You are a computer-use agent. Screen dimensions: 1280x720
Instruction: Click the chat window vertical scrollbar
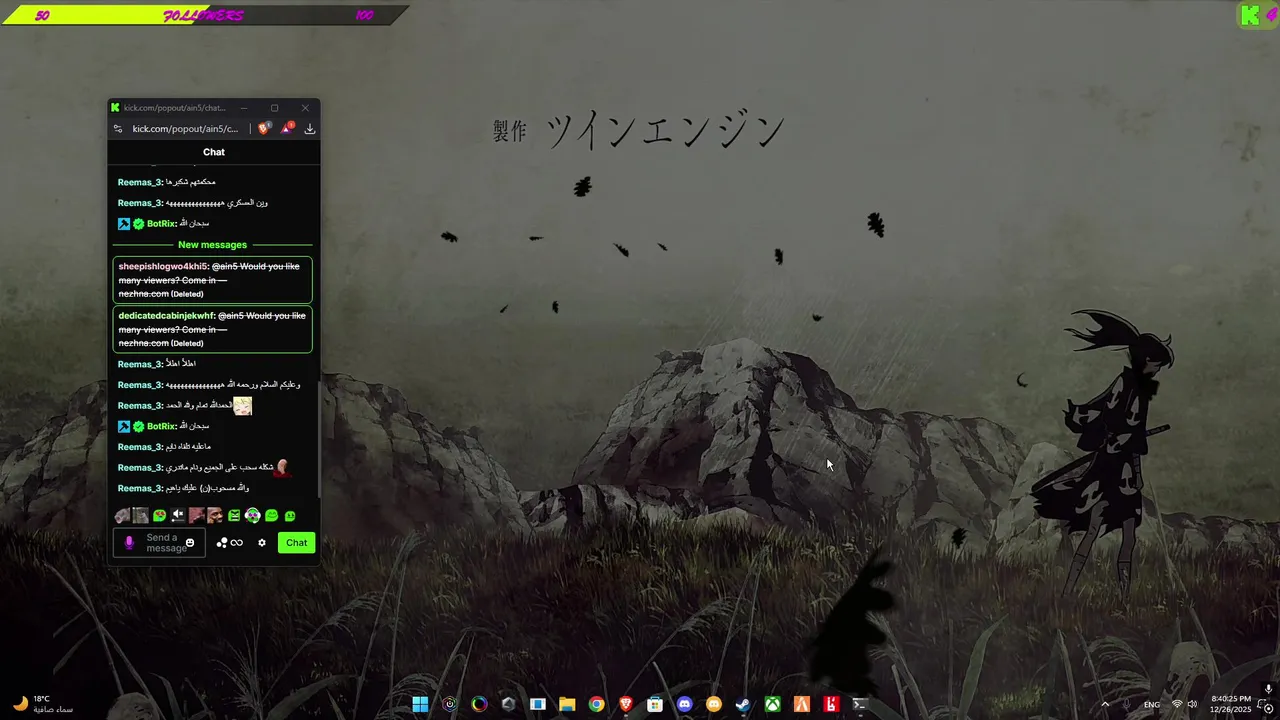coord(318,438)
